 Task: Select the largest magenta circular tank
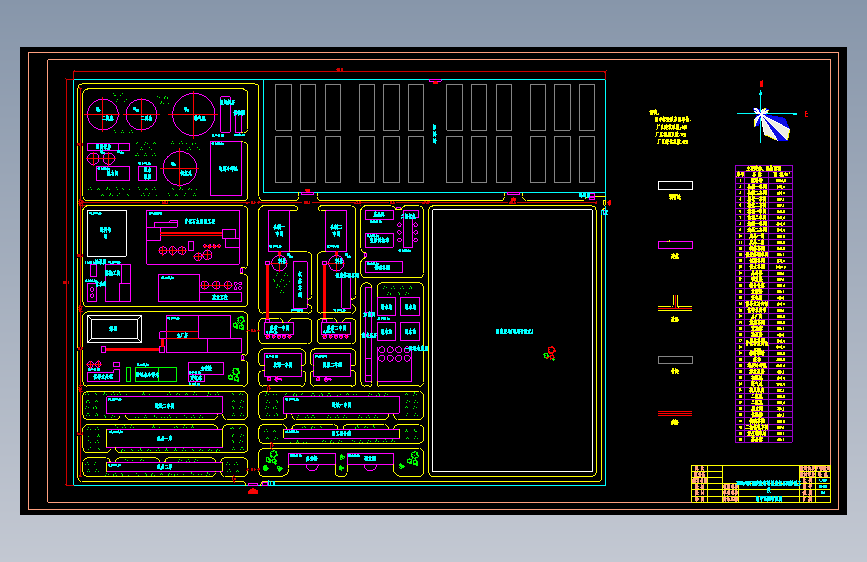(194, 115)
